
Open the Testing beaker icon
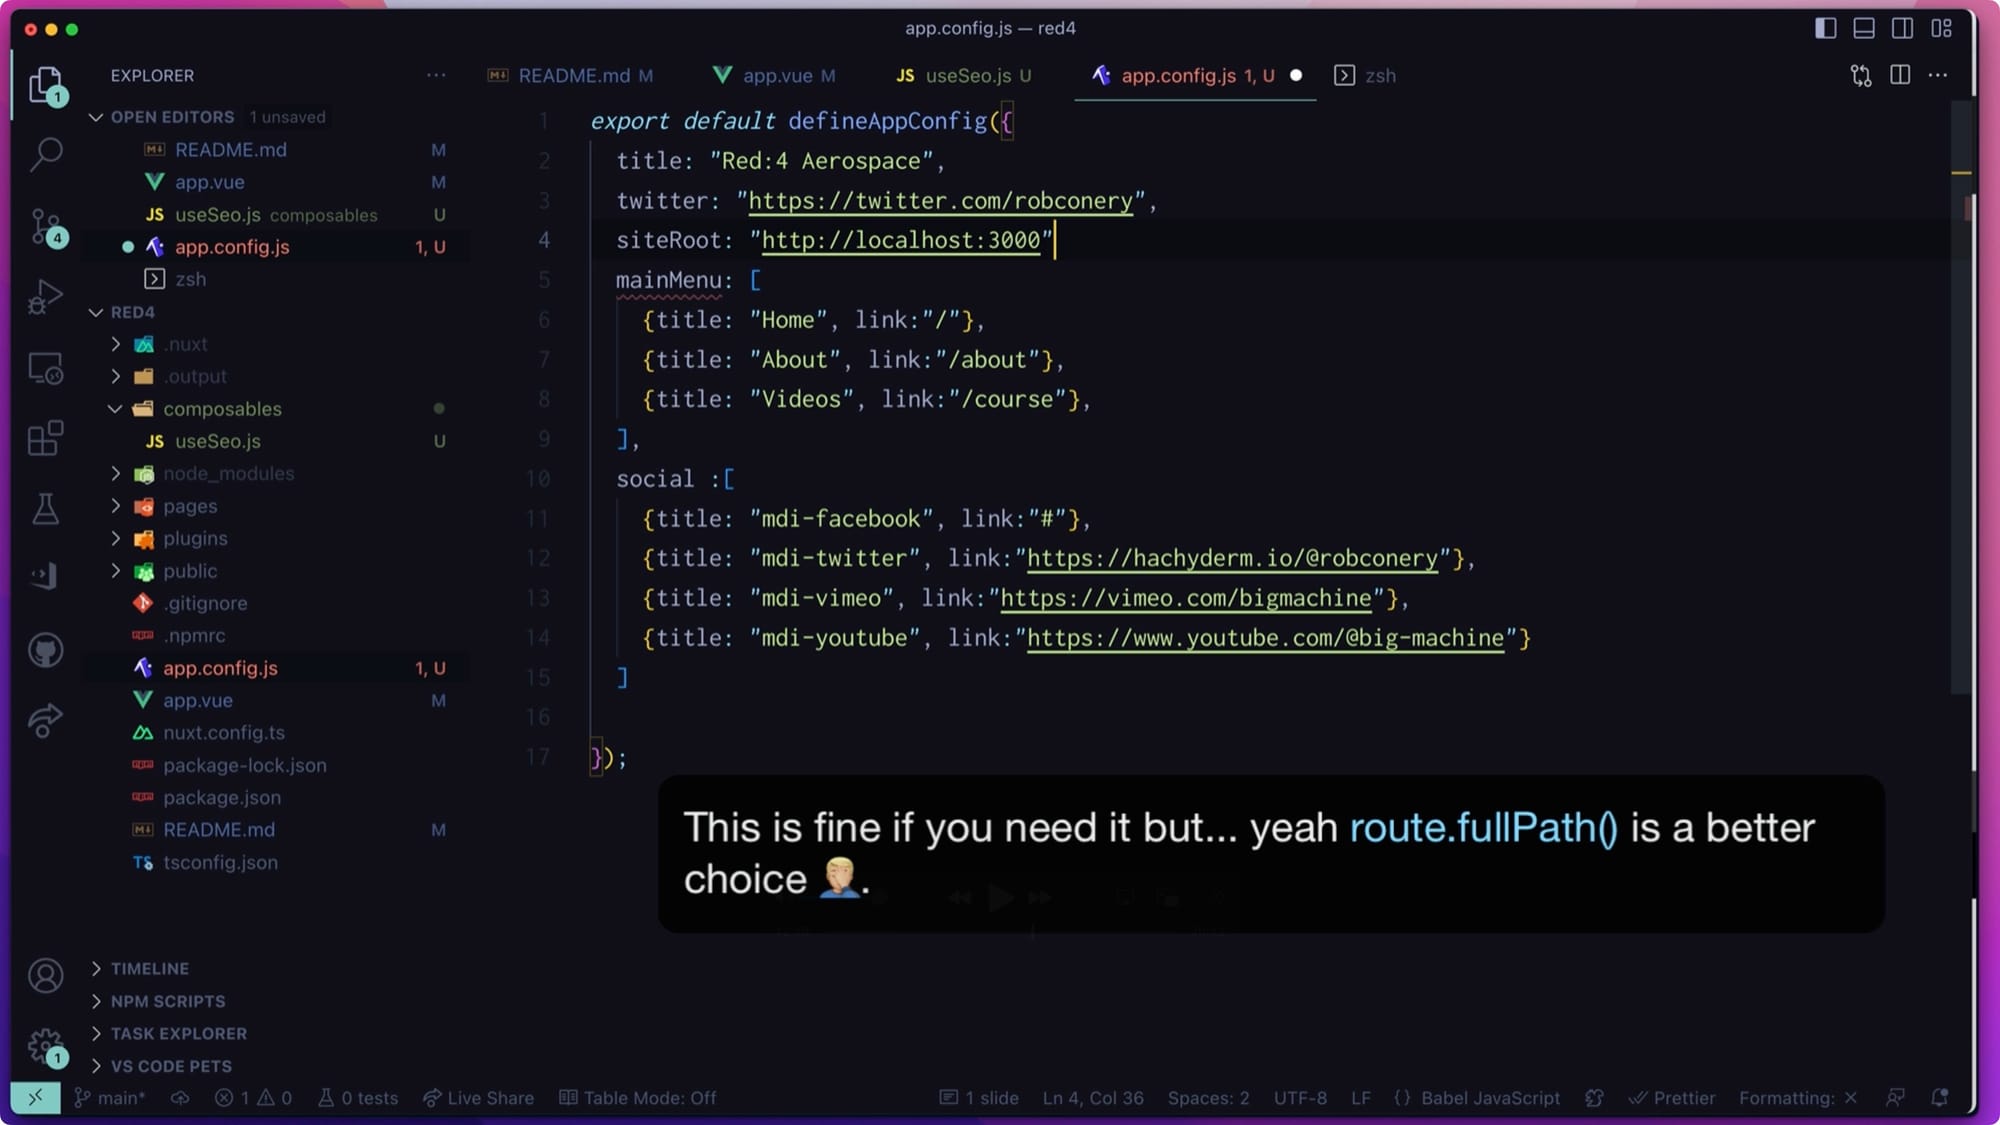coord(46,509)
